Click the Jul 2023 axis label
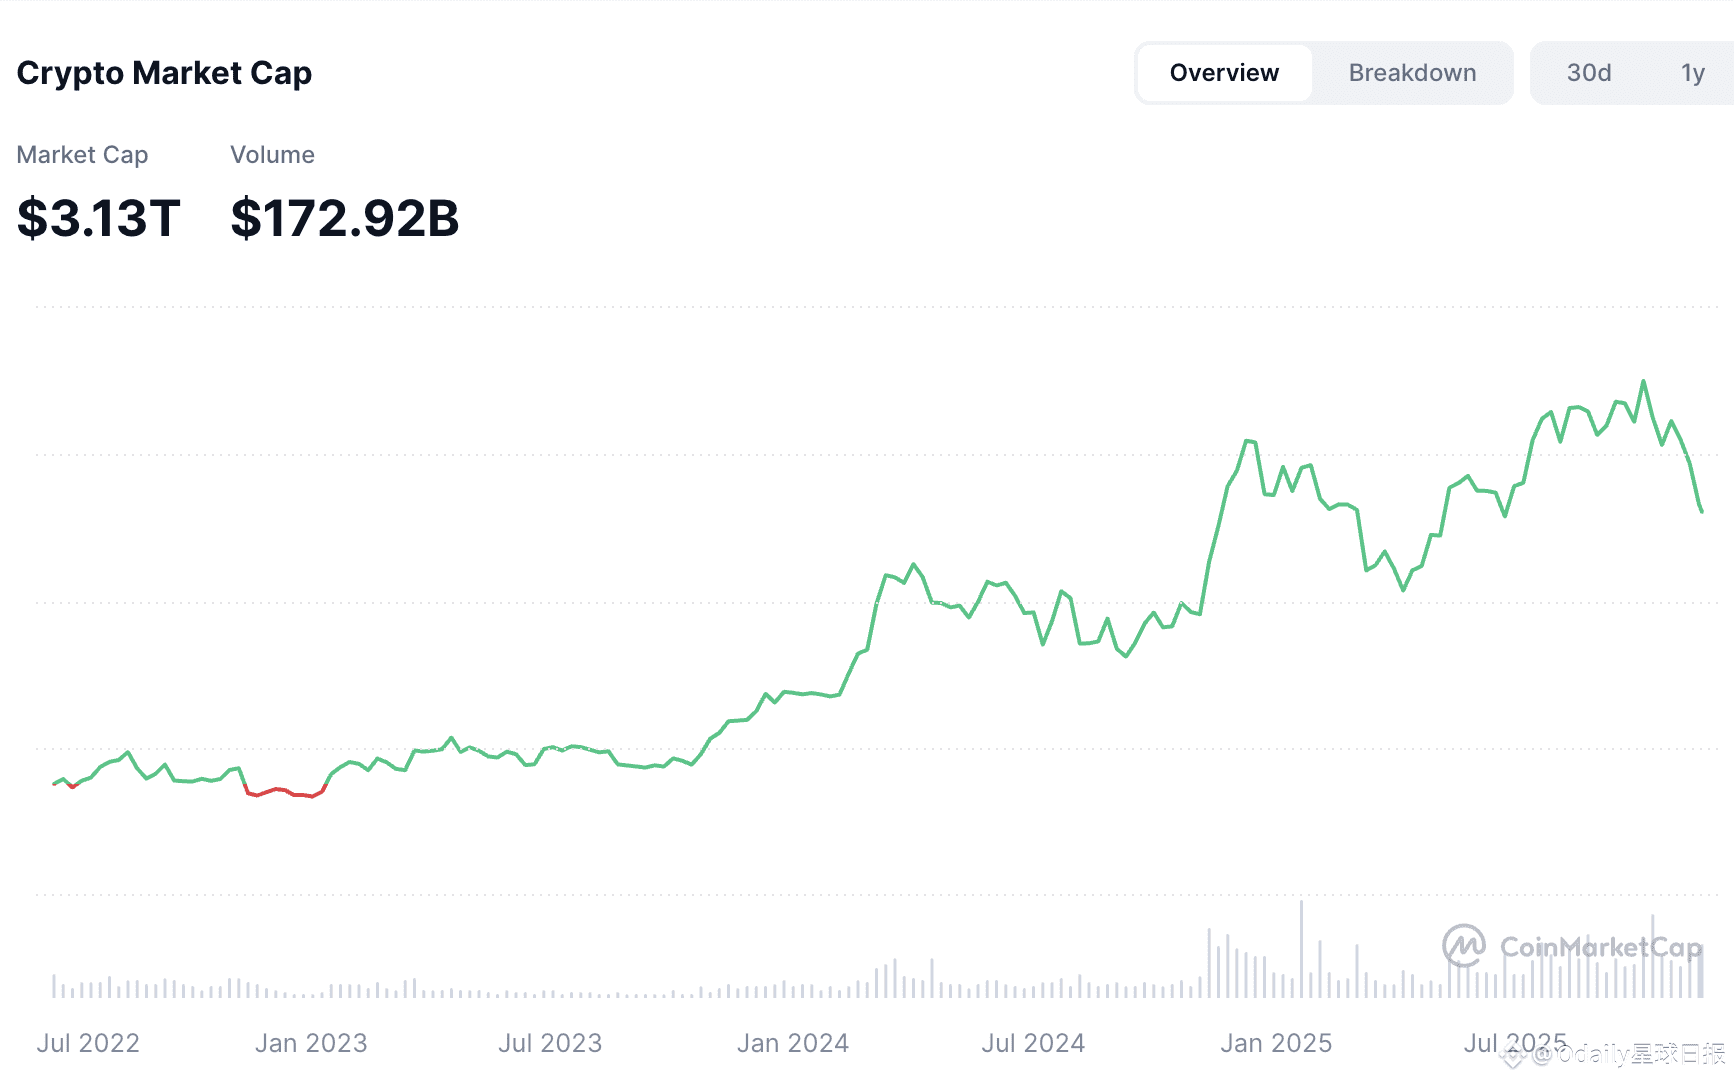 [550, 1043]
